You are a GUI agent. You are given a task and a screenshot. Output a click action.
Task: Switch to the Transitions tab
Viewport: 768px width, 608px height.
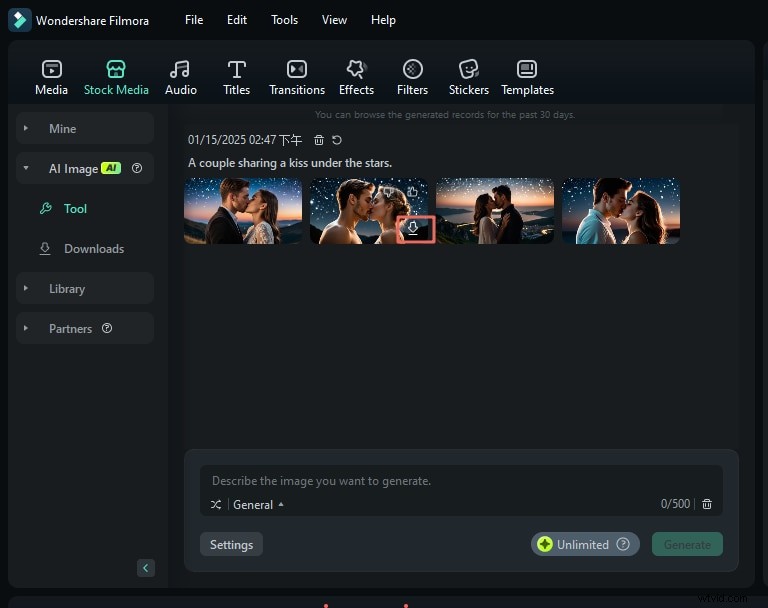tap(297, 78)
